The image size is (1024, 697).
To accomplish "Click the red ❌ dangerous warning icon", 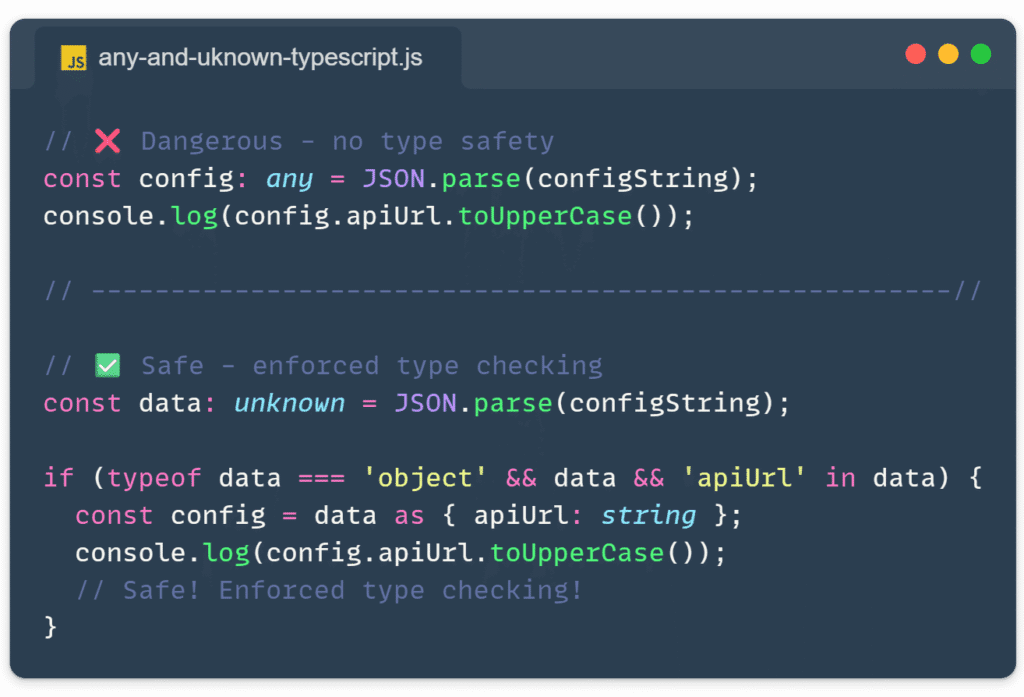I will [109, 140].
